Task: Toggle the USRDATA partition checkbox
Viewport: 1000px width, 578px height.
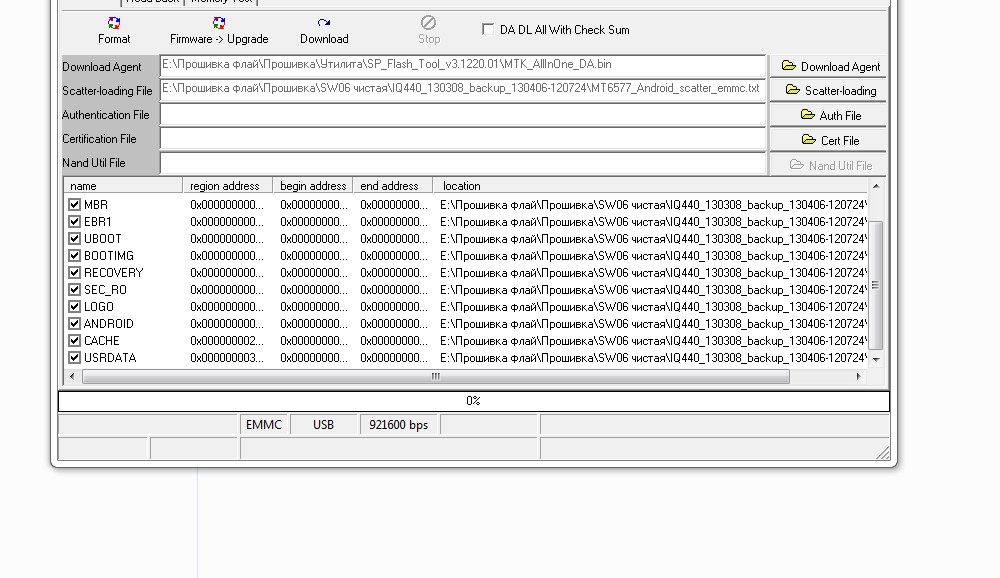Action: click(74, 358)
